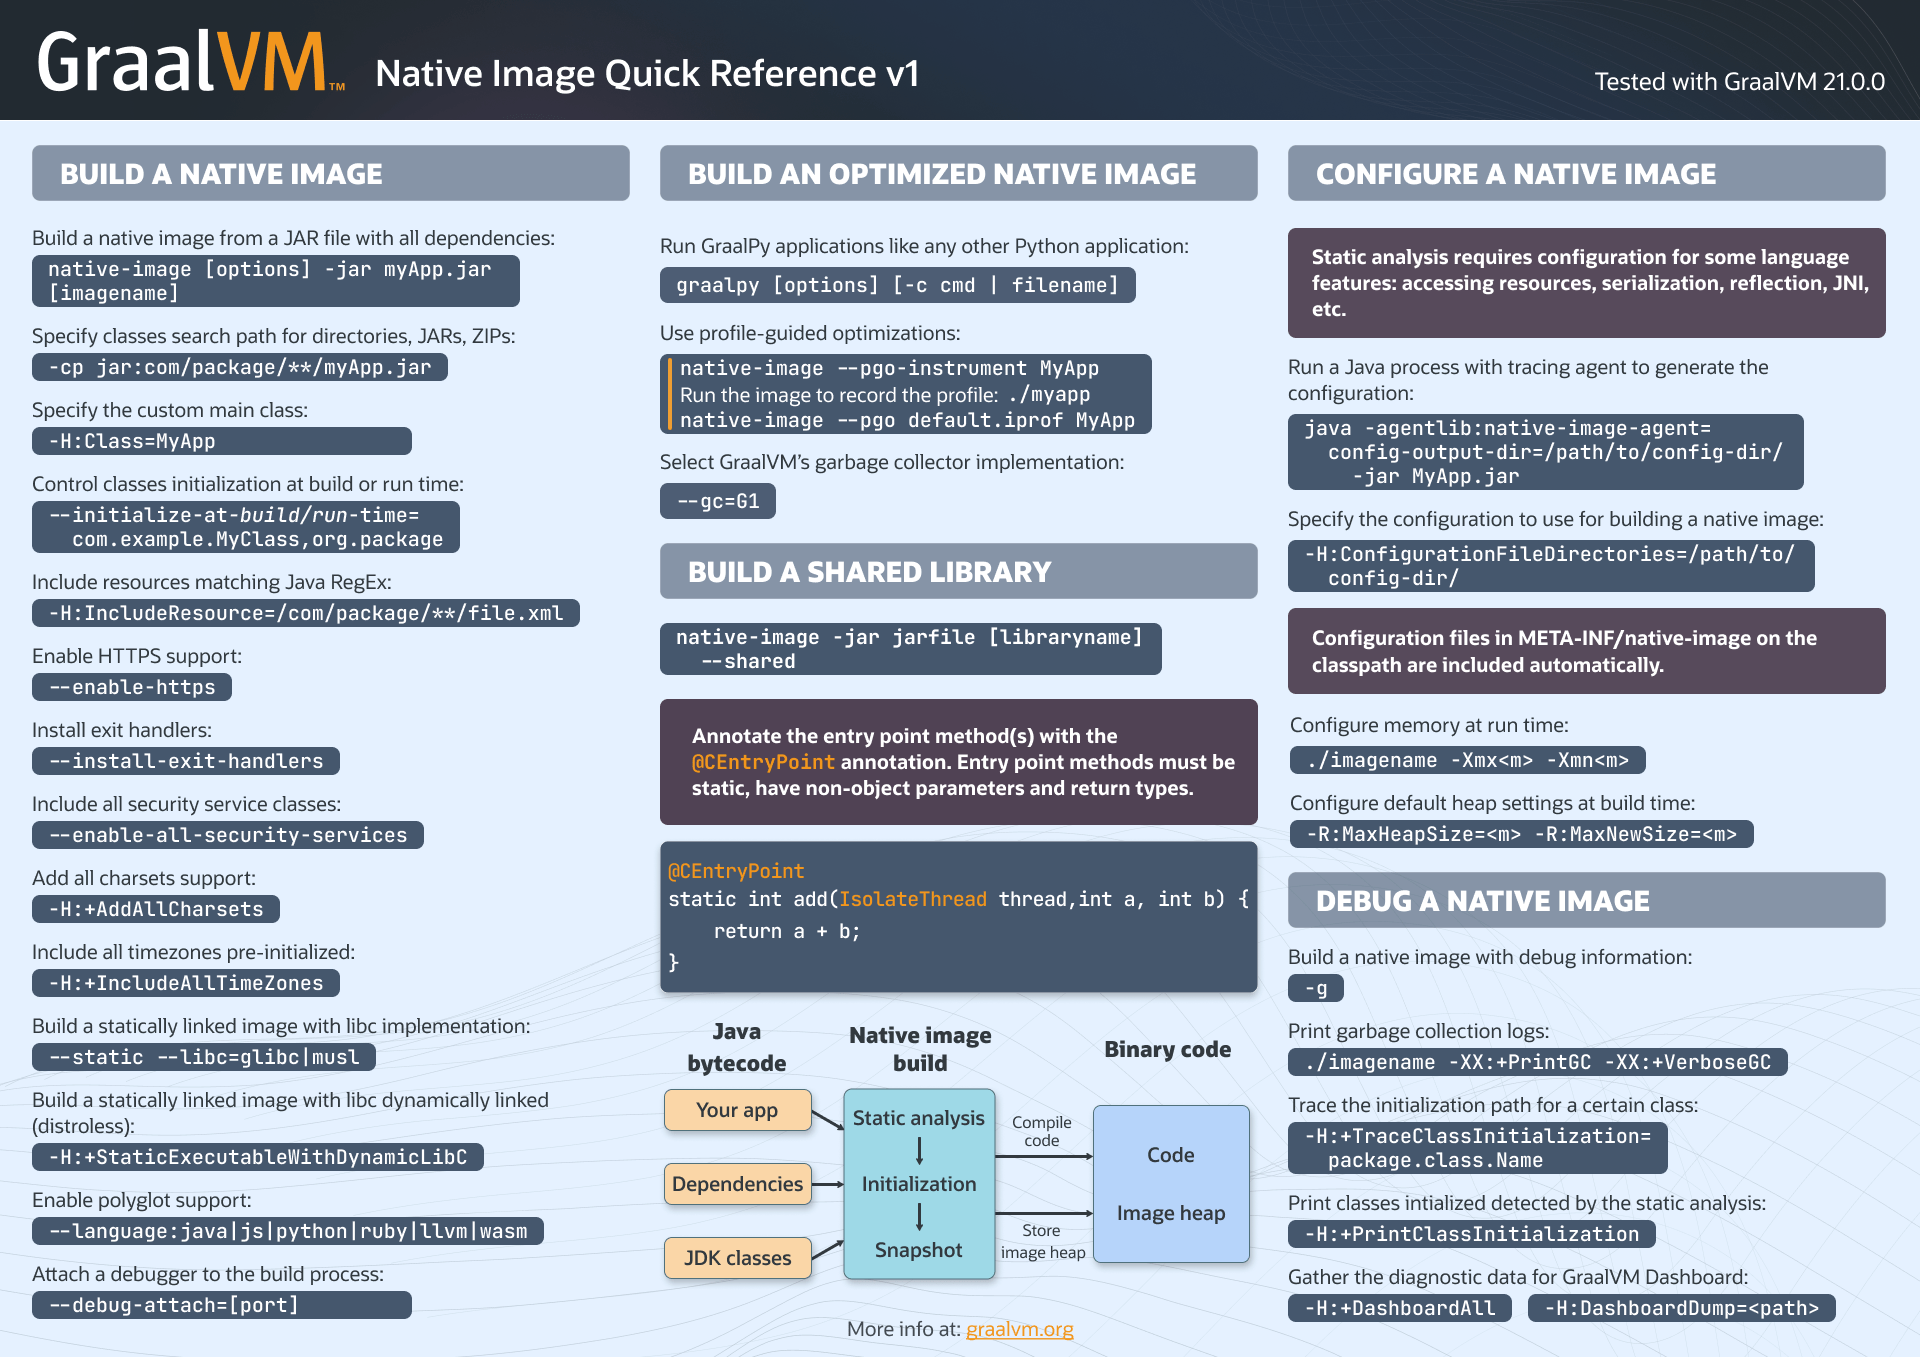Click the '-H:+AddAllCharsets' code snippet
This screenshot has width=1920, height=1357.
(156, 909)
